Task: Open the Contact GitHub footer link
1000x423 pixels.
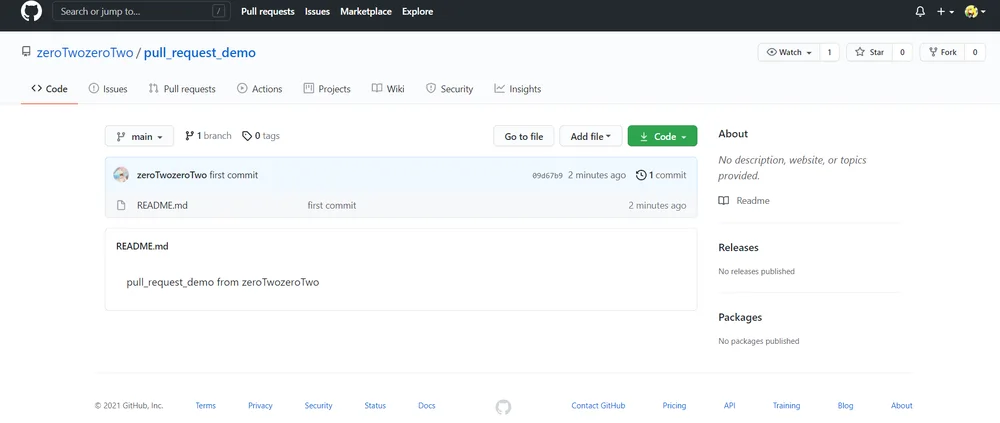Action: pos(598,406)
